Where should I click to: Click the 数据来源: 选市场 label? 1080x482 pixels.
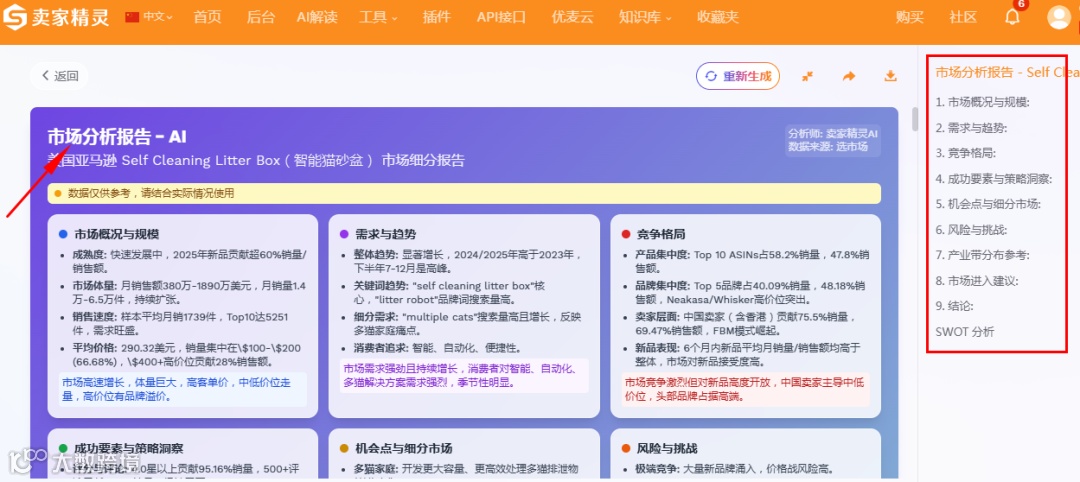(x=828, y=146)
